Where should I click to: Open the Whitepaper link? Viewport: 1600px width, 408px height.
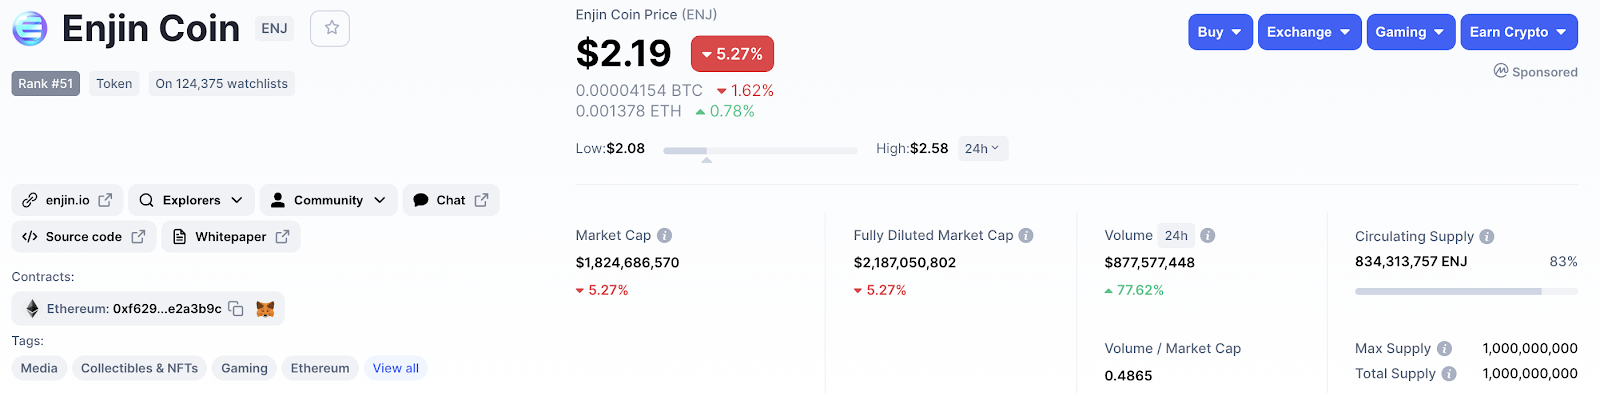231,237
